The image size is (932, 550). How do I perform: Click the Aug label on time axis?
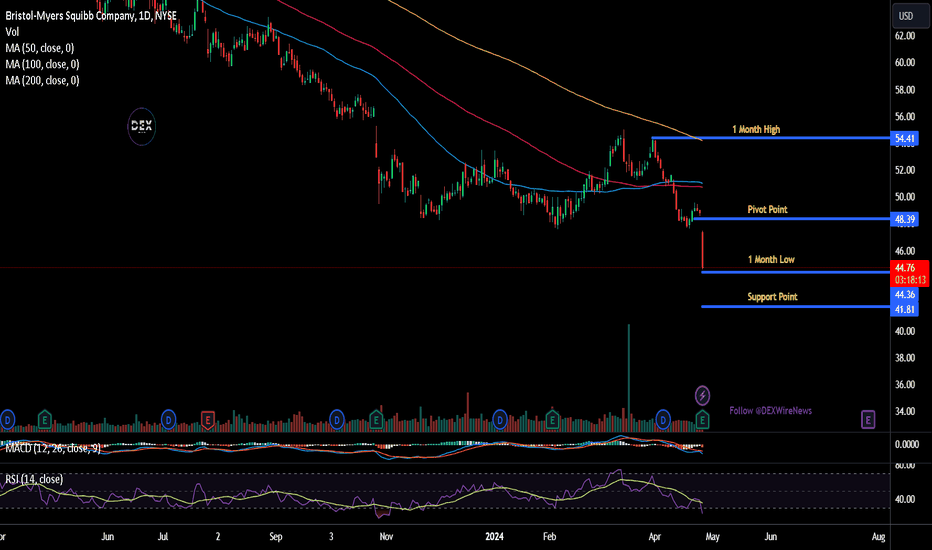point(879,536)
